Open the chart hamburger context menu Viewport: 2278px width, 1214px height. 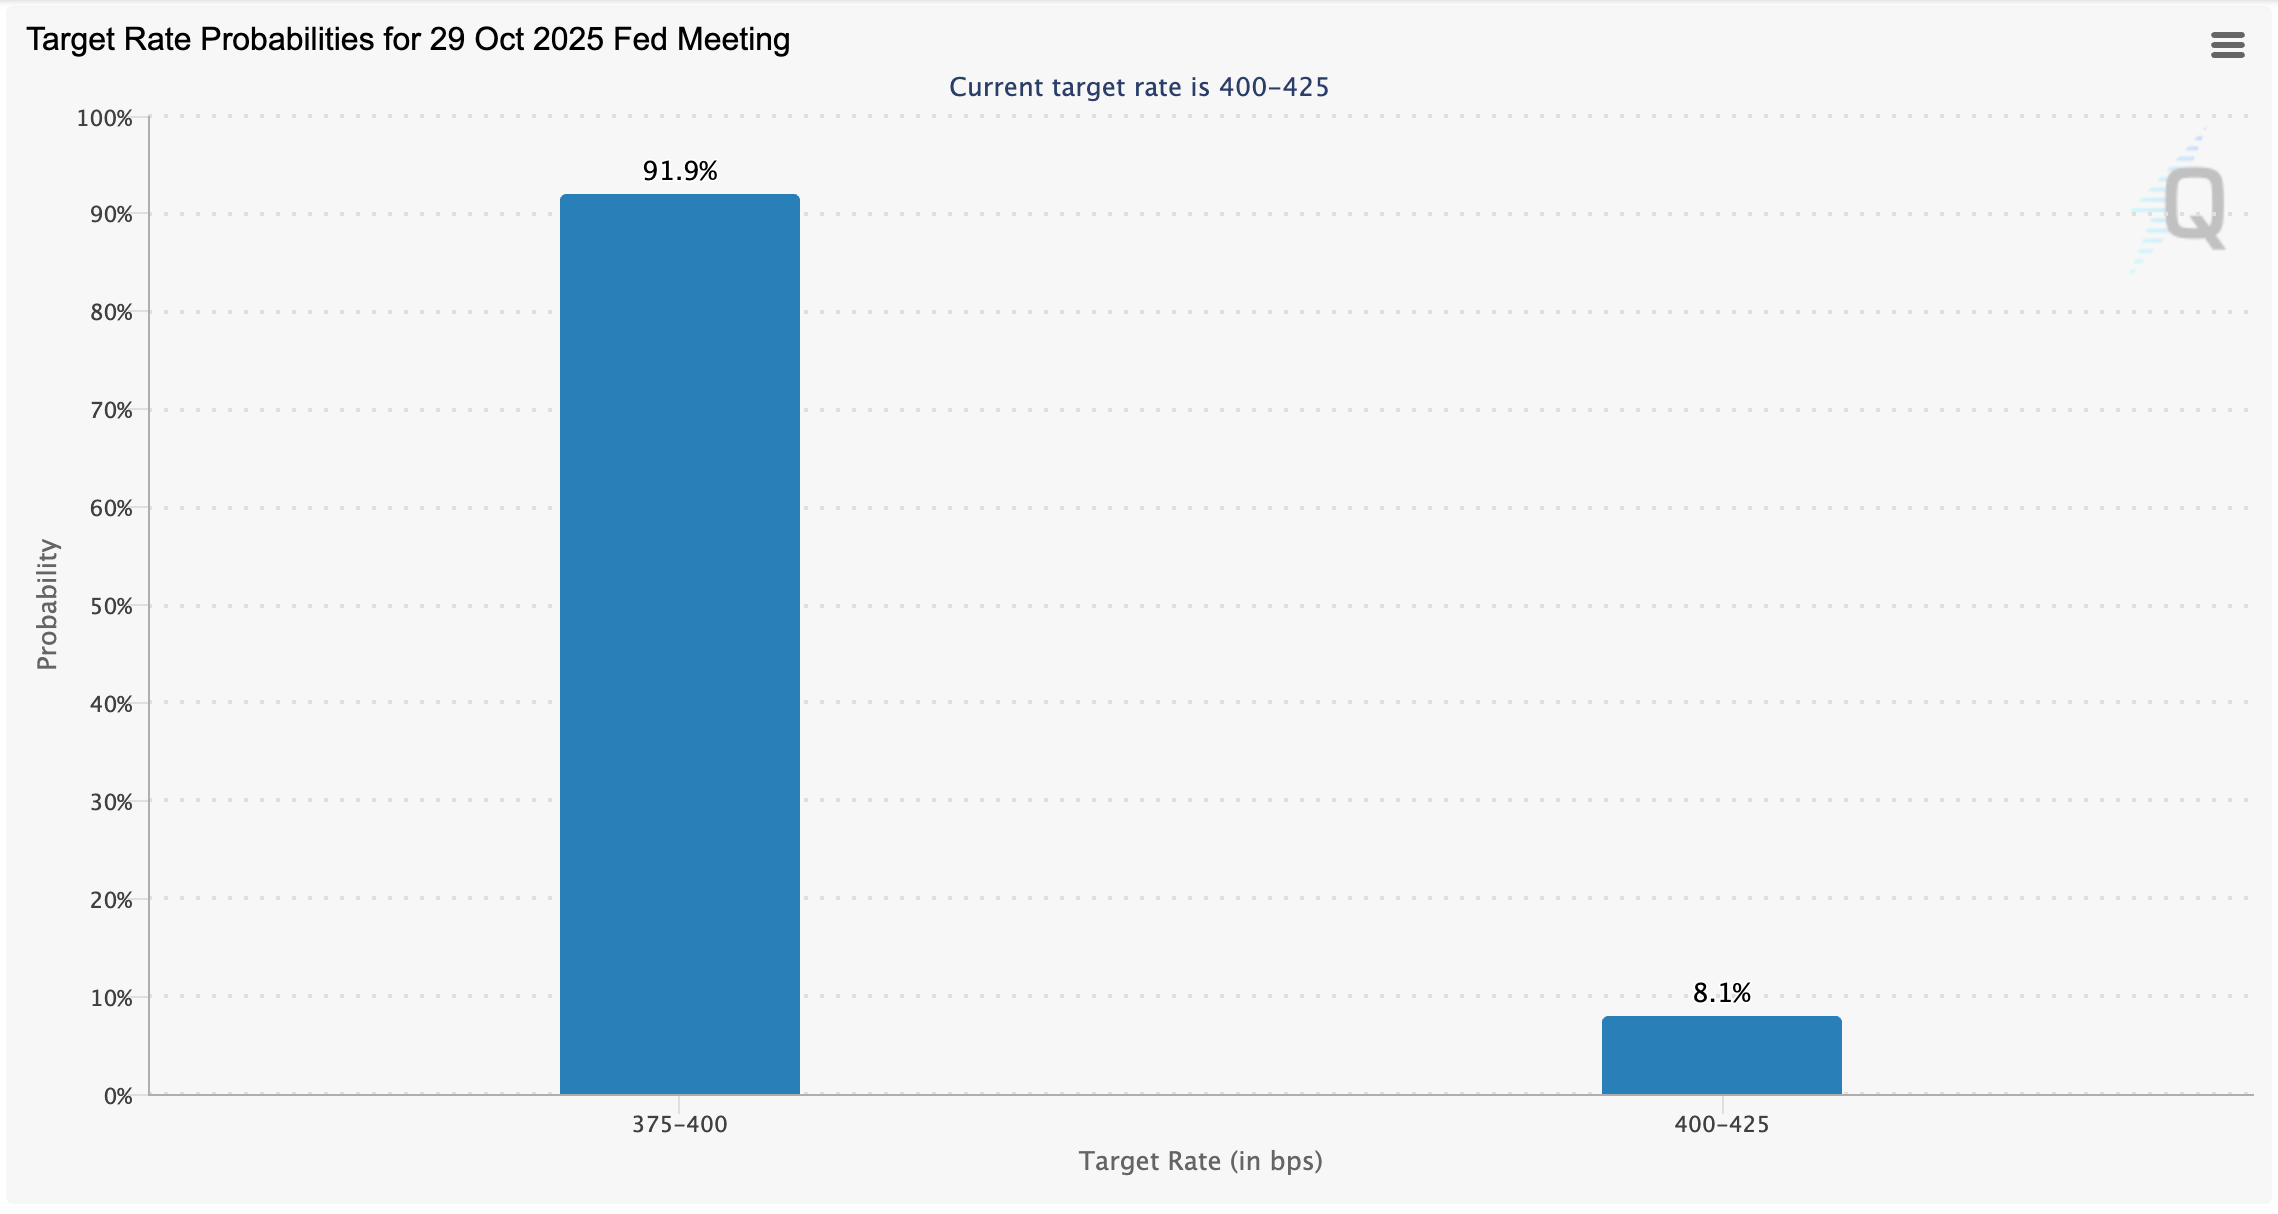pos(2227,45)
